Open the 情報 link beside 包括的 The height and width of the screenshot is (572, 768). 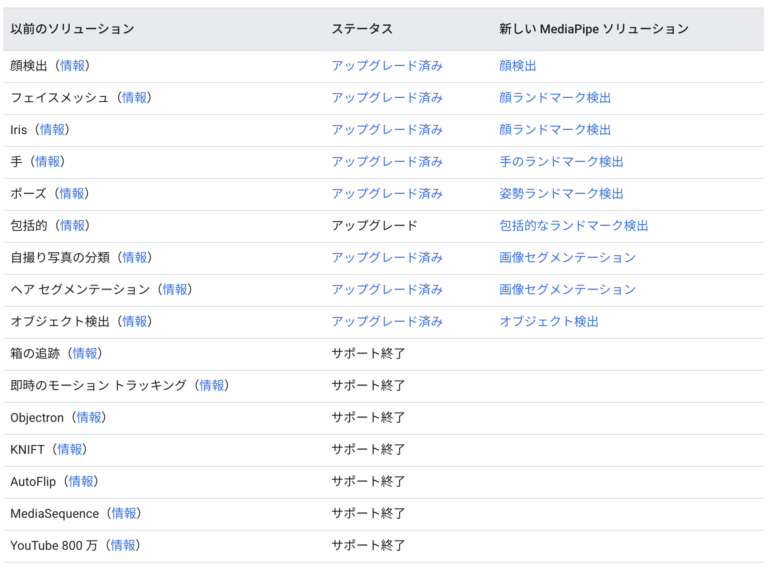point(72,226)
